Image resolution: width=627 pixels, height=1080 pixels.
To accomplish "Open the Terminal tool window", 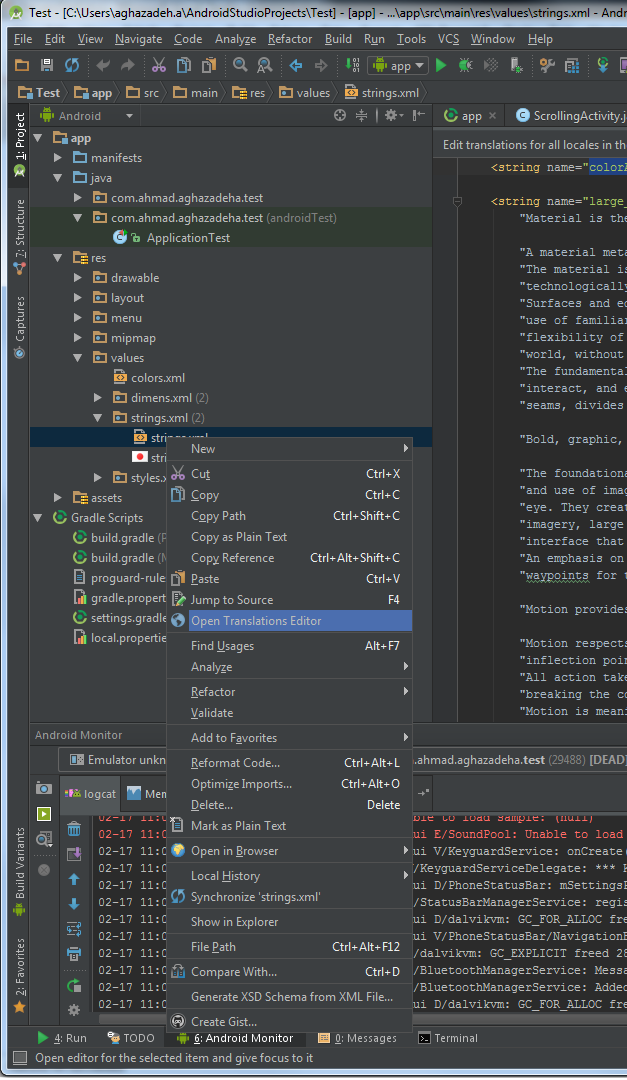I will pos(448,1038).
